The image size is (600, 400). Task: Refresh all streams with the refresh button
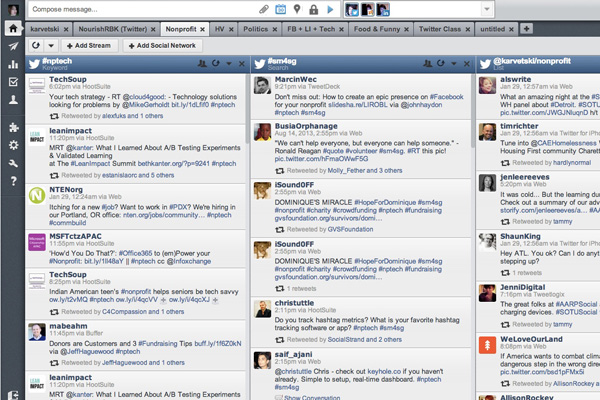tap(36, 46)
